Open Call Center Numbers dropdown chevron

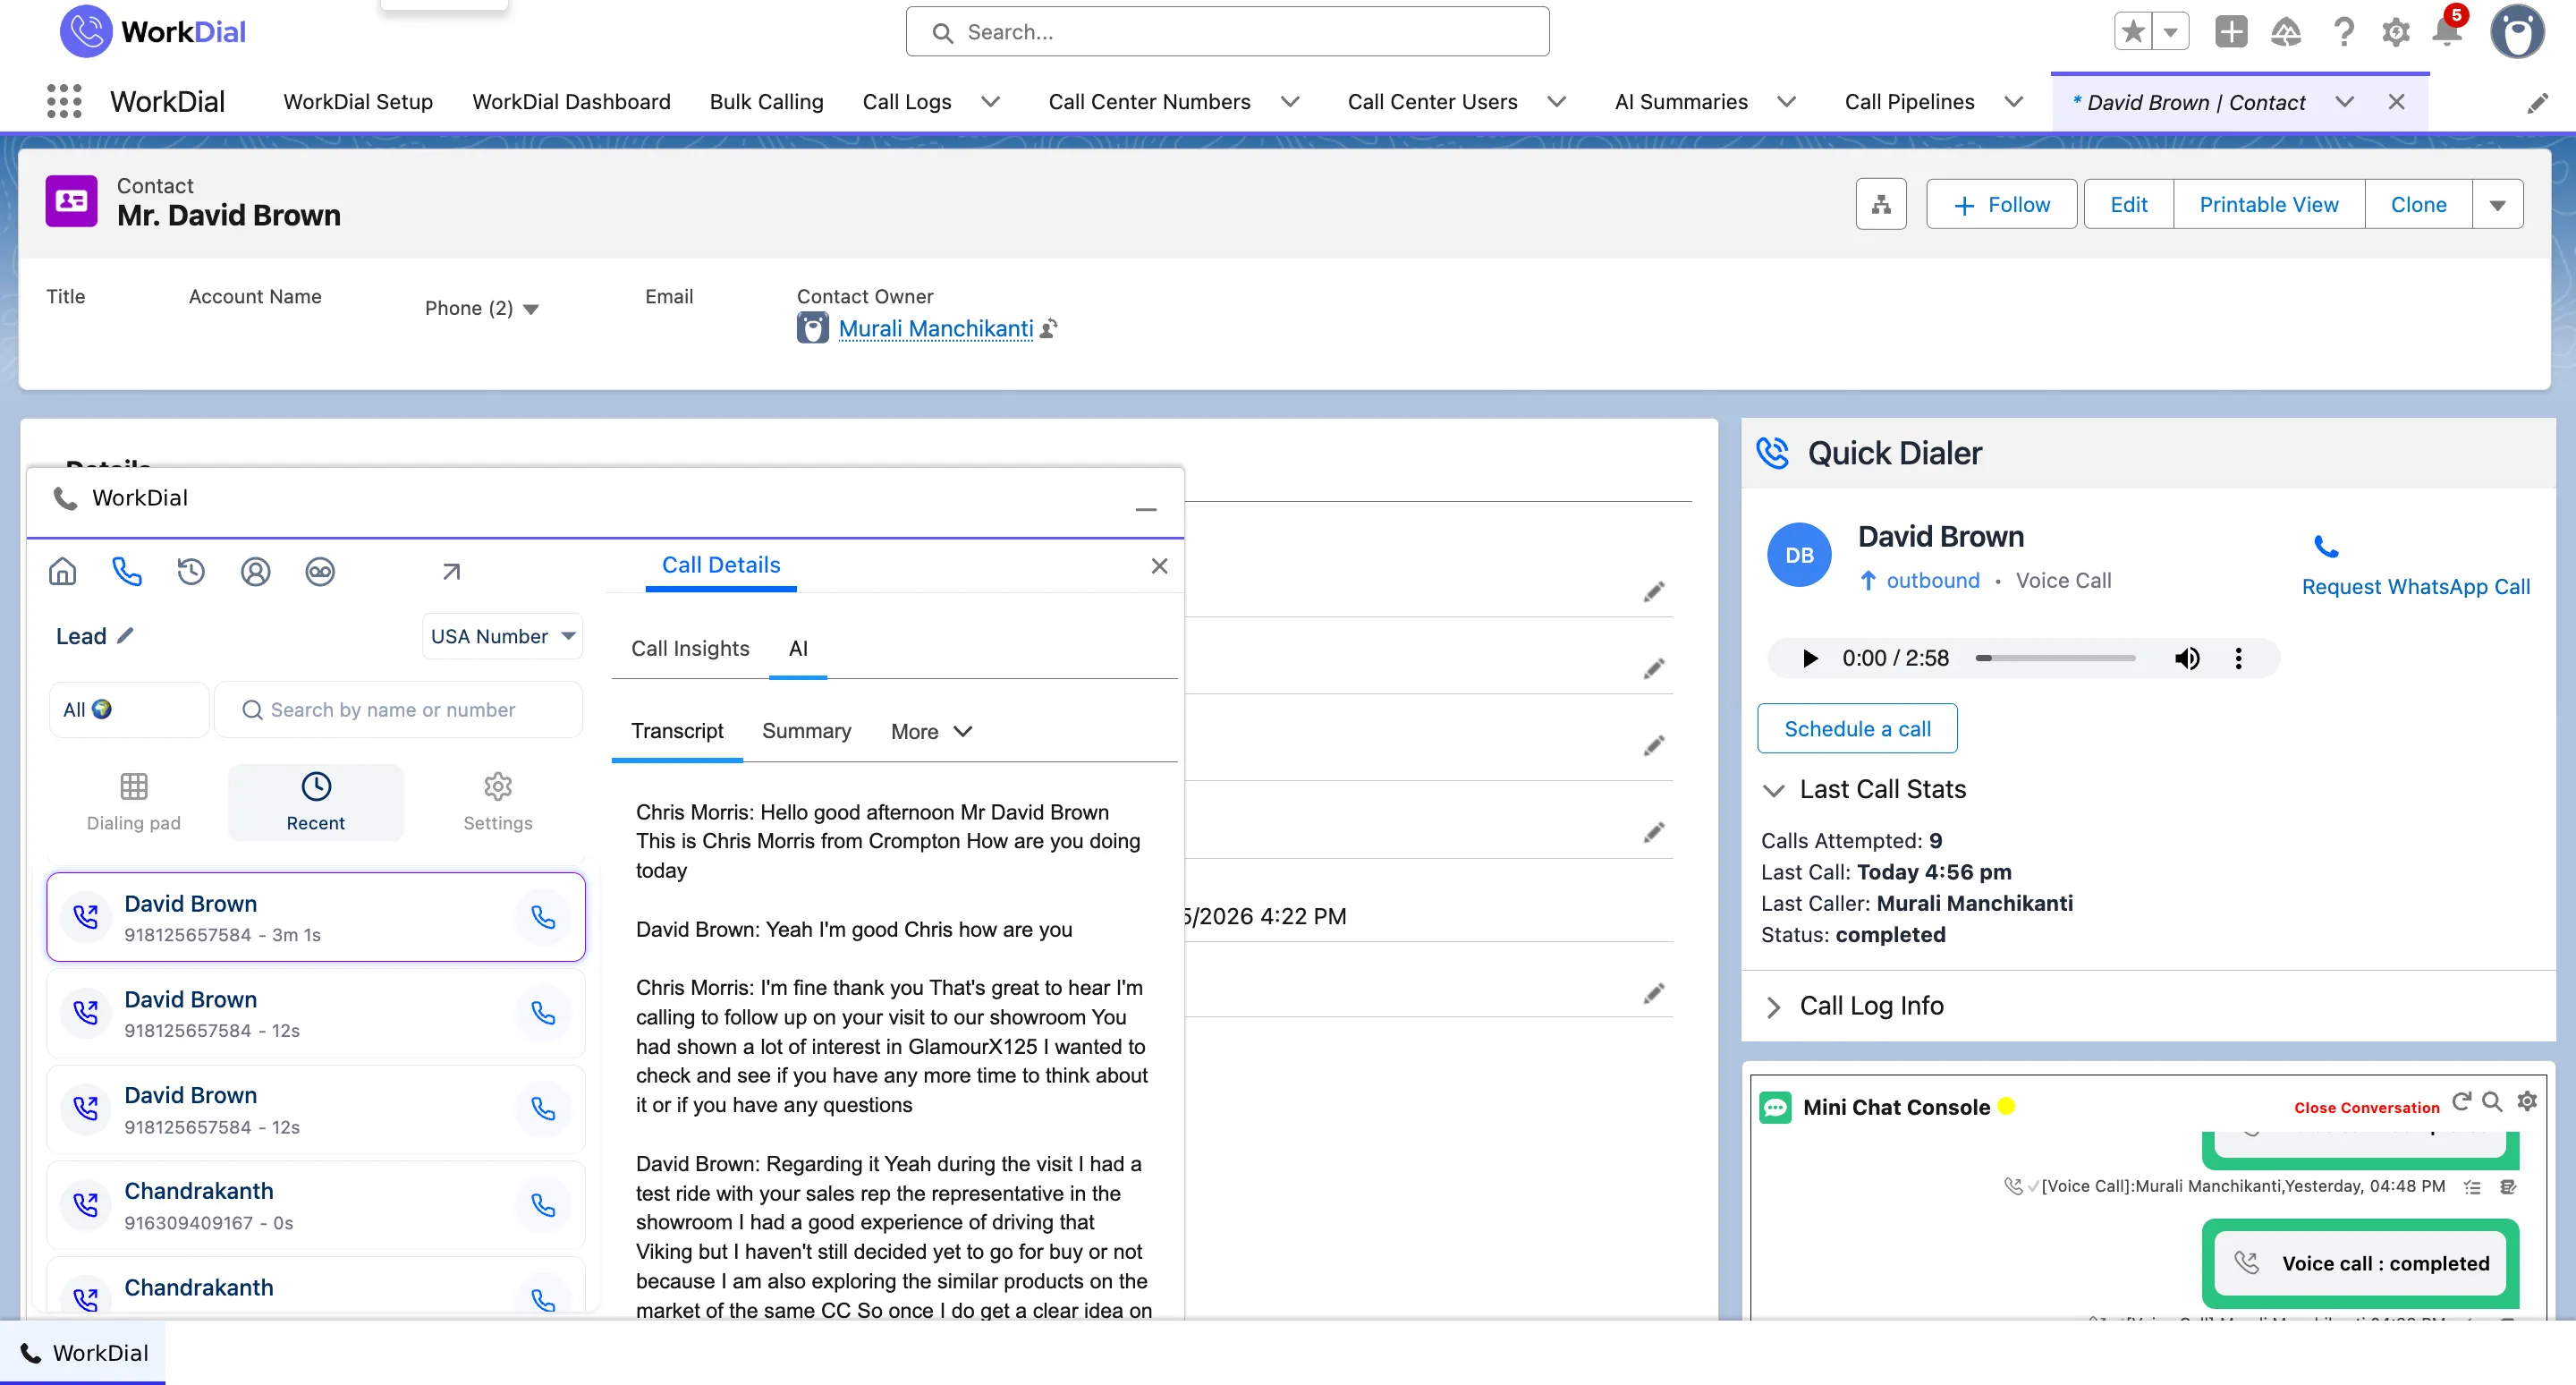tap(1290, 102)
